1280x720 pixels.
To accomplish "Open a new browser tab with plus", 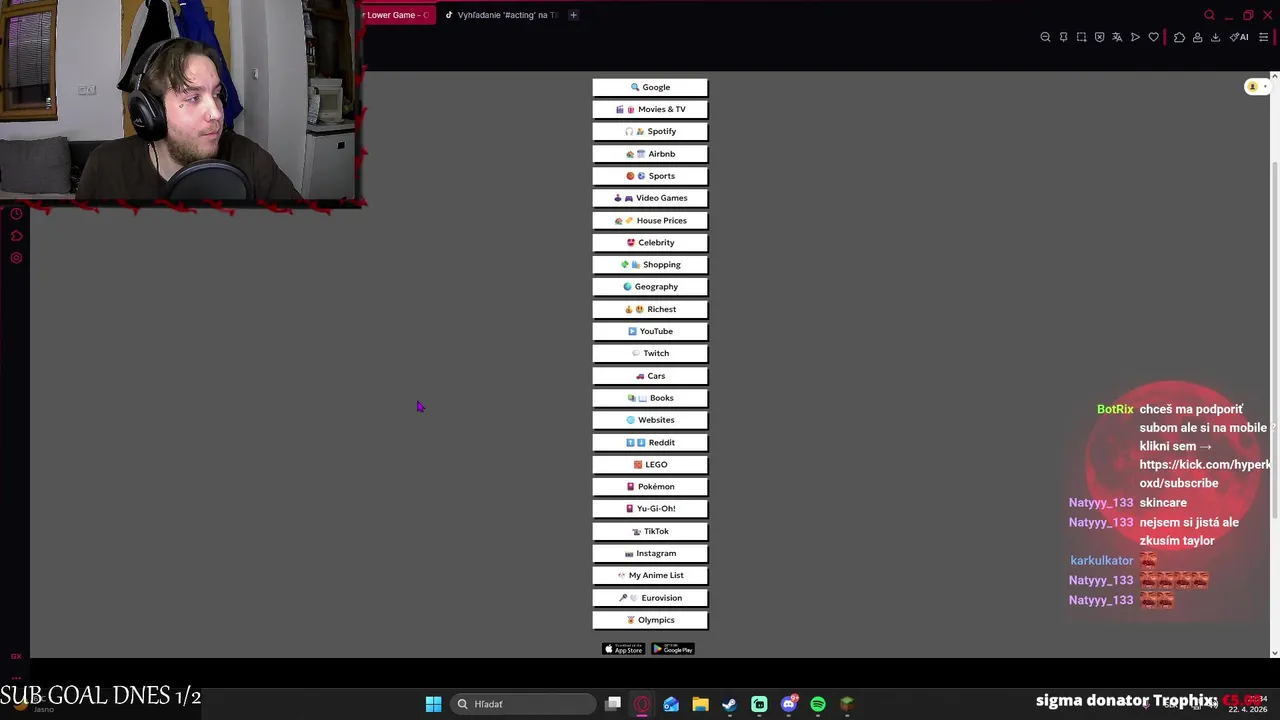I will point(573,15).
